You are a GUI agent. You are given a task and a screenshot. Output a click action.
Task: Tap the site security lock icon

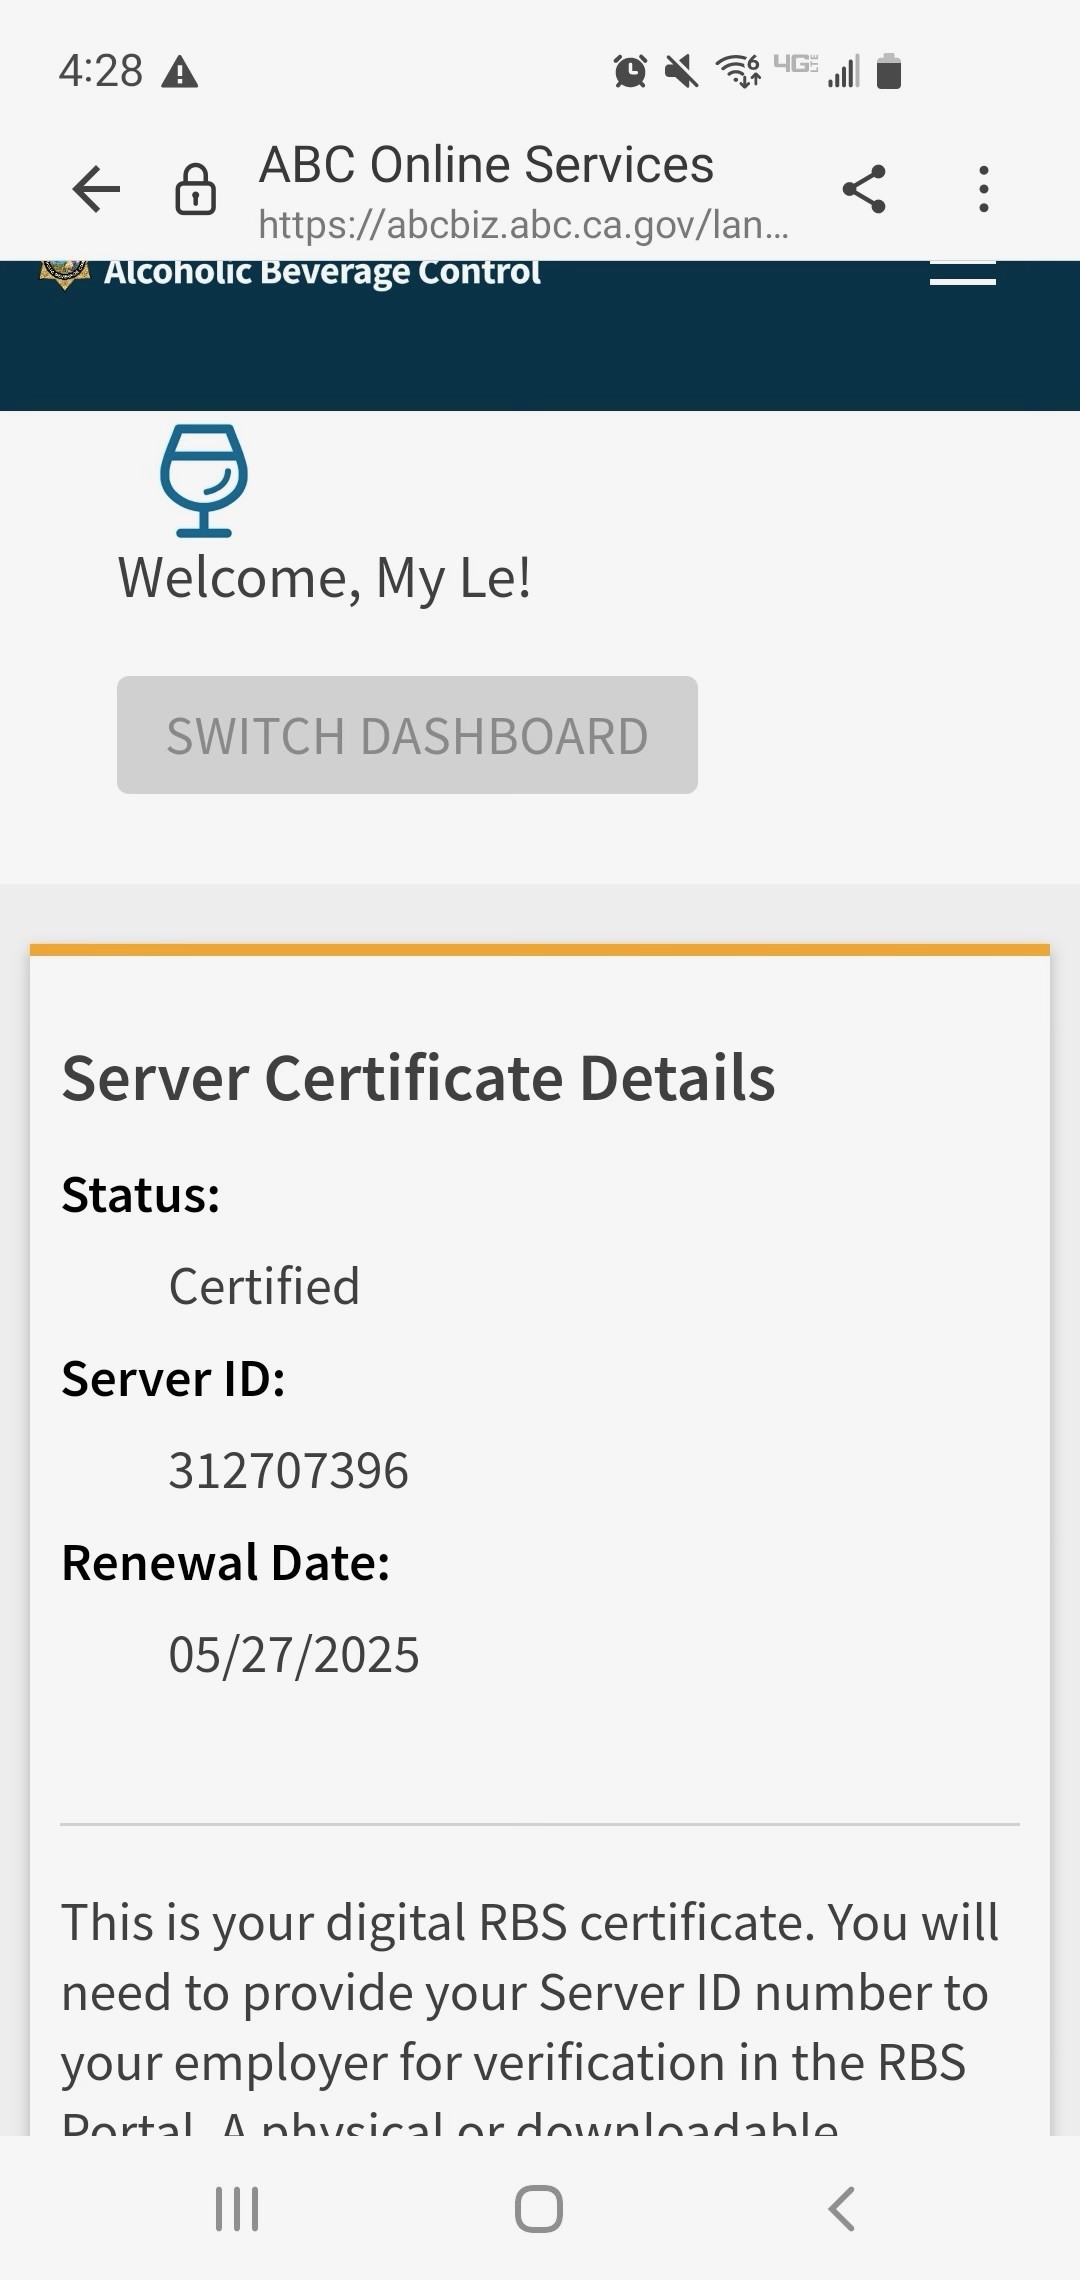(x=195, y=189)
